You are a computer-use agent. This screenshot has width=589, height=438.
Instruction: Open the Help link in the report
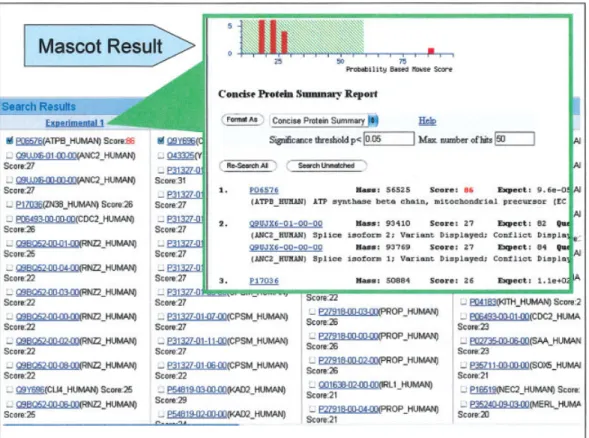click(x=427, y=121)
